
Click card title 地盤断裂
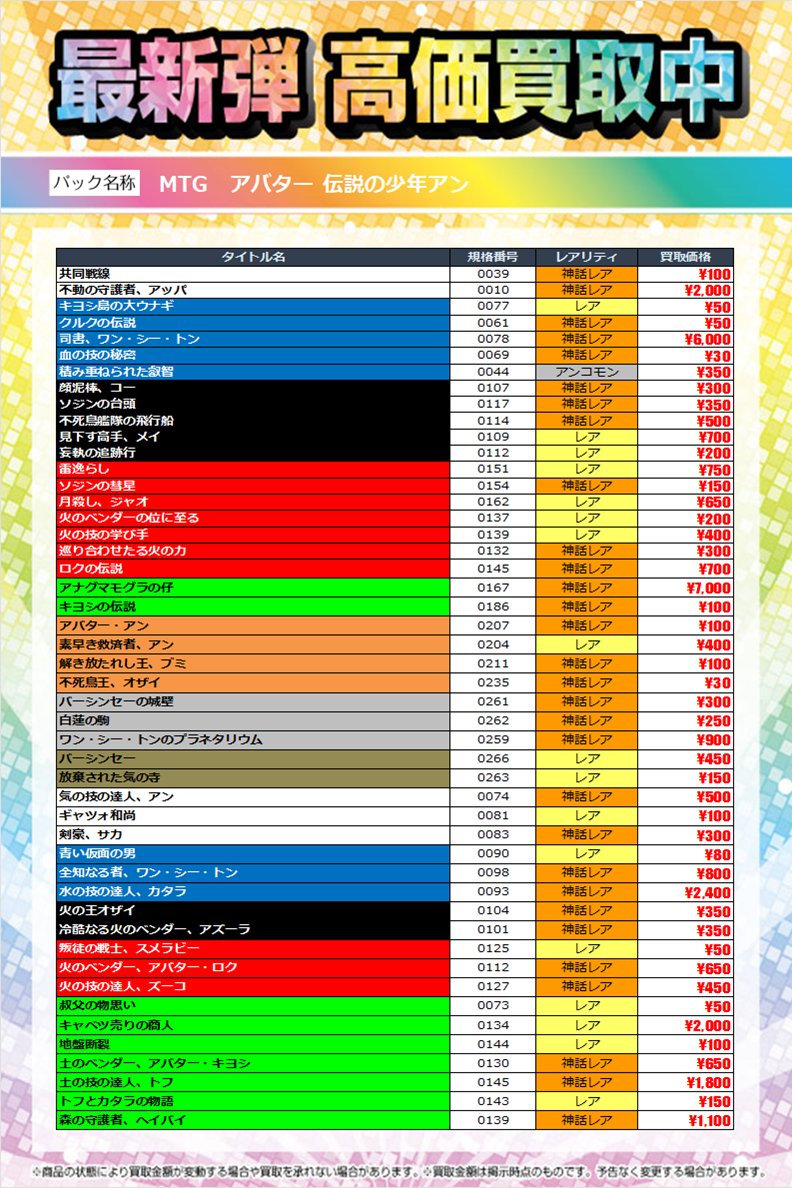(85, 1043)
